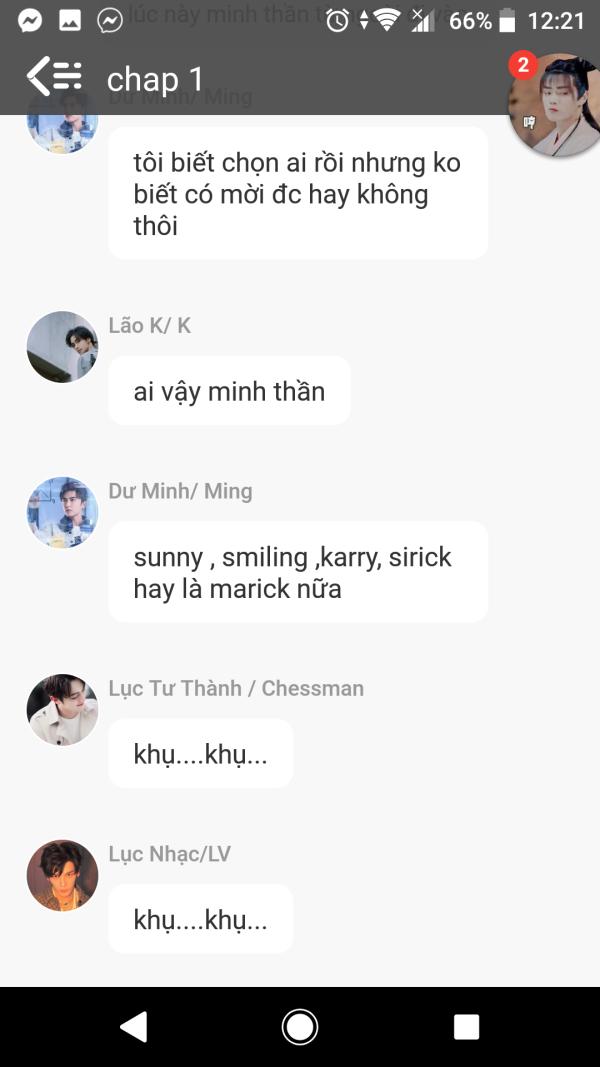Tap Lão K avatar picture
600x1067 pixels.
tap(63, 347)
